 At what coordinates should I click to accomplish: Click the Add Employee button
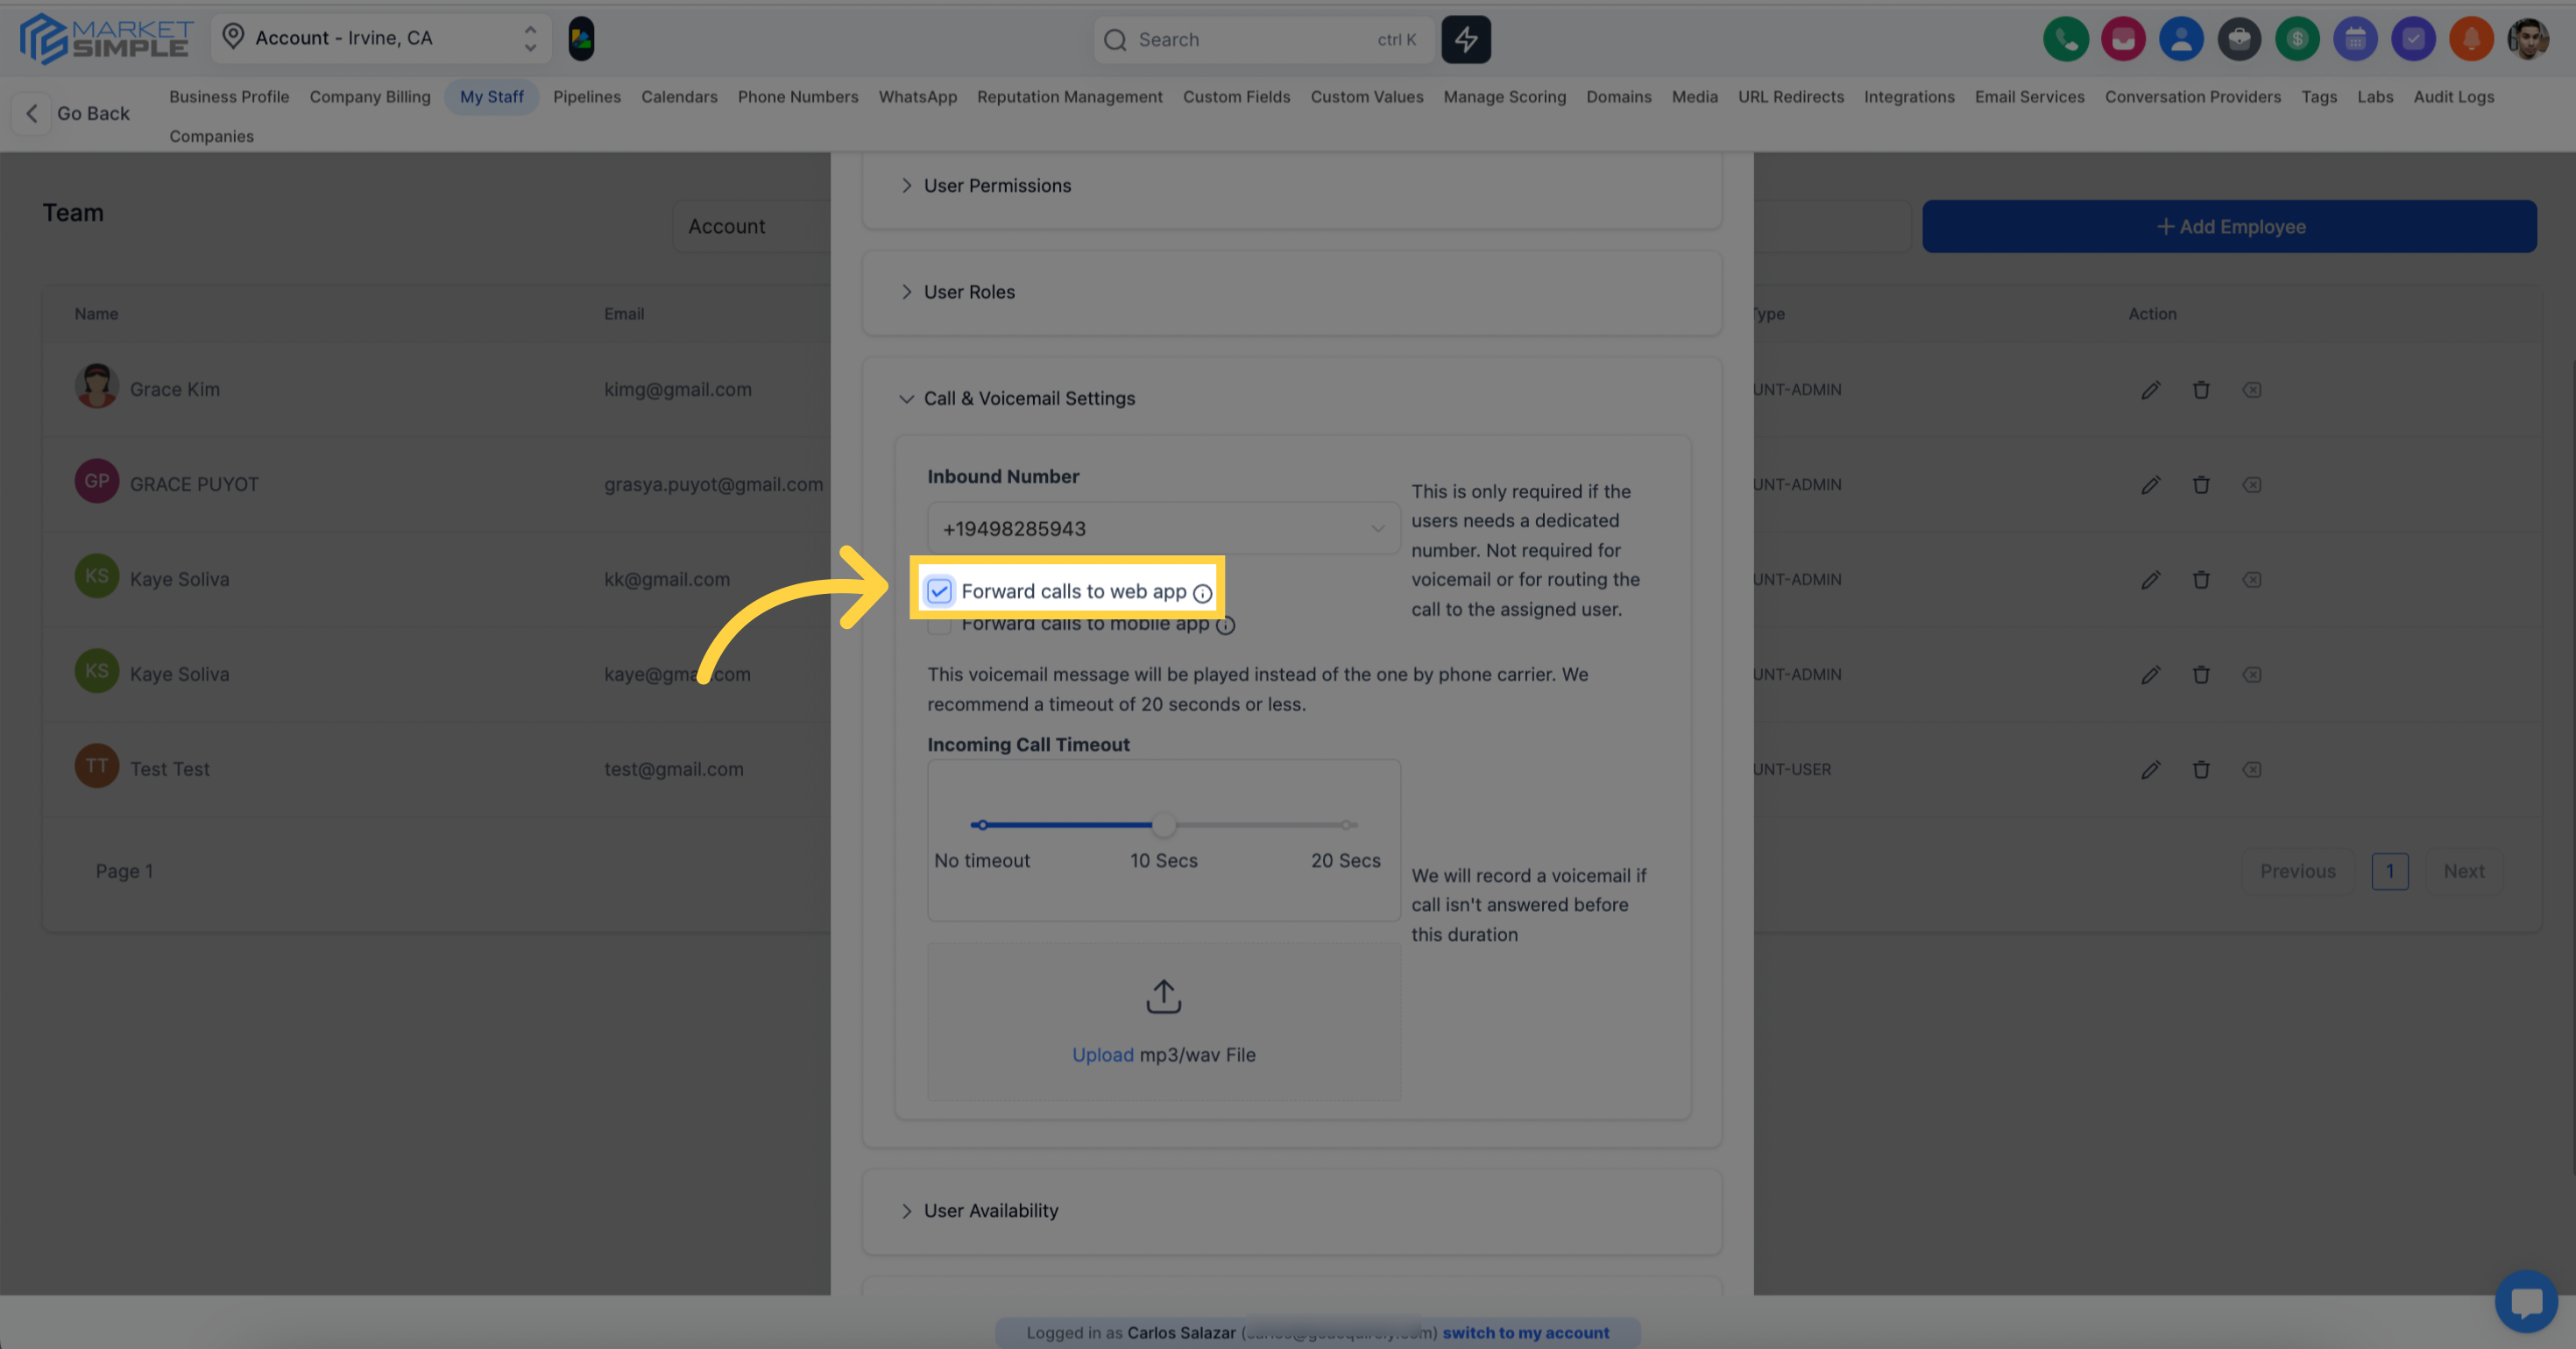click(2228, 227)
